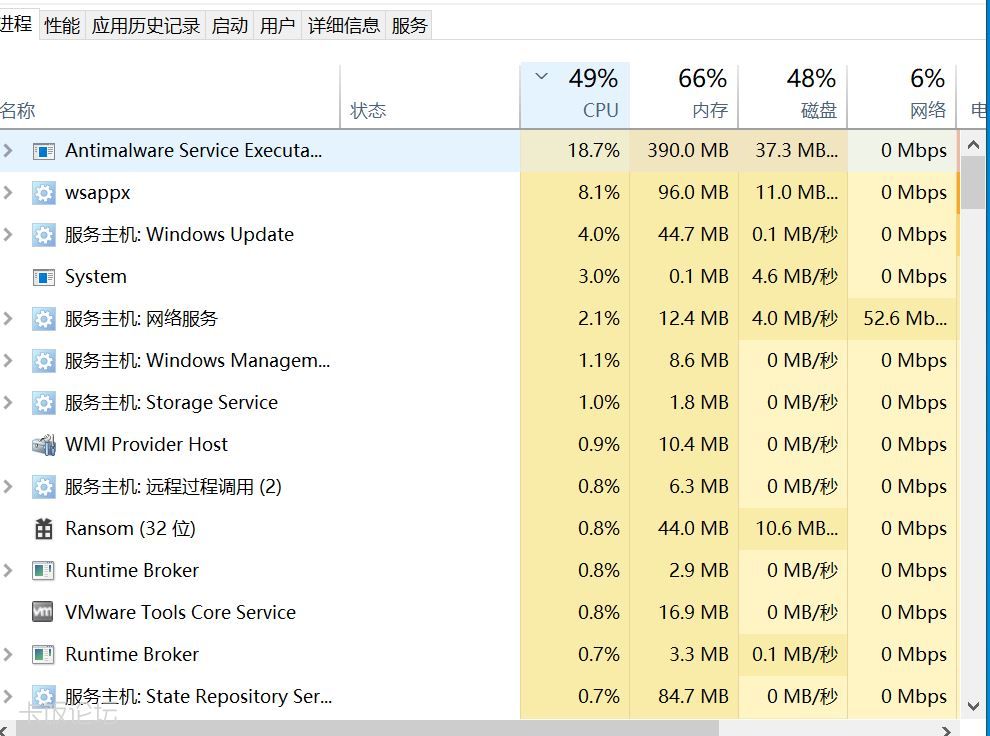990x736 pixels.
Task: Click the Antimalware Service Executable process icon
Action: pyautogui.click(x=43, y=151)
